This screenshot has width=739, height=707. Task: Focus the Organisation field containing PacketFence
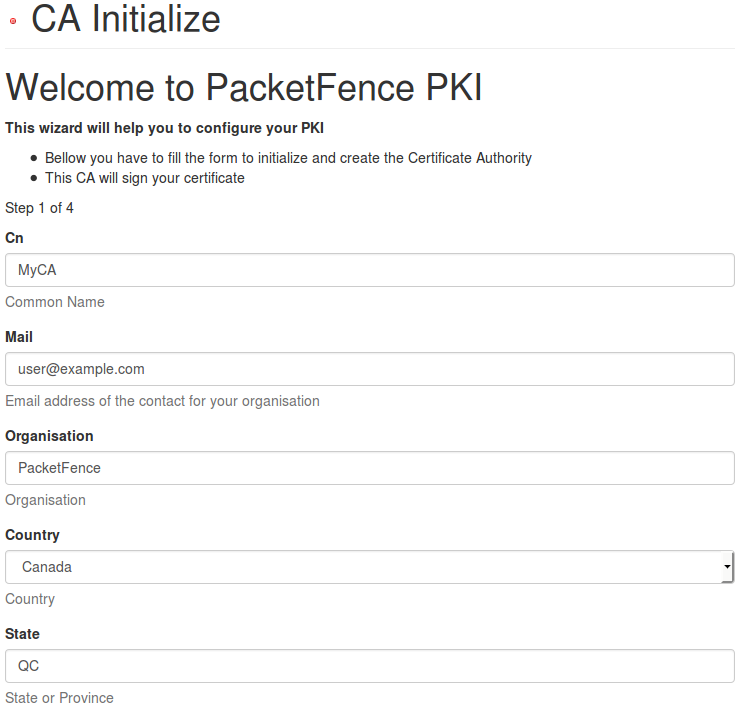point(370,468)
